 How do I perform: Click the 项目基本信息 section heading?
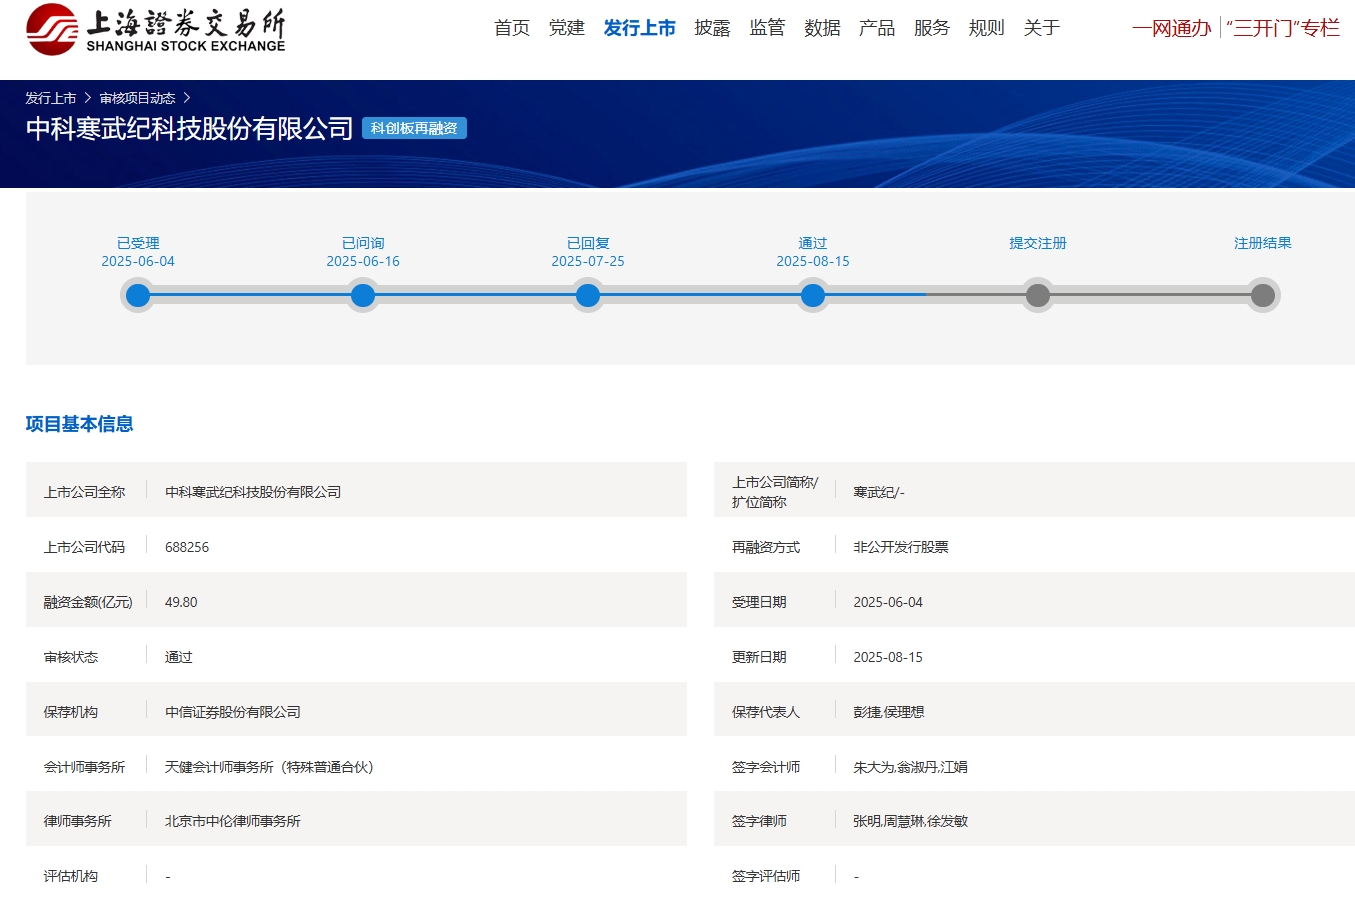(80, 424)
